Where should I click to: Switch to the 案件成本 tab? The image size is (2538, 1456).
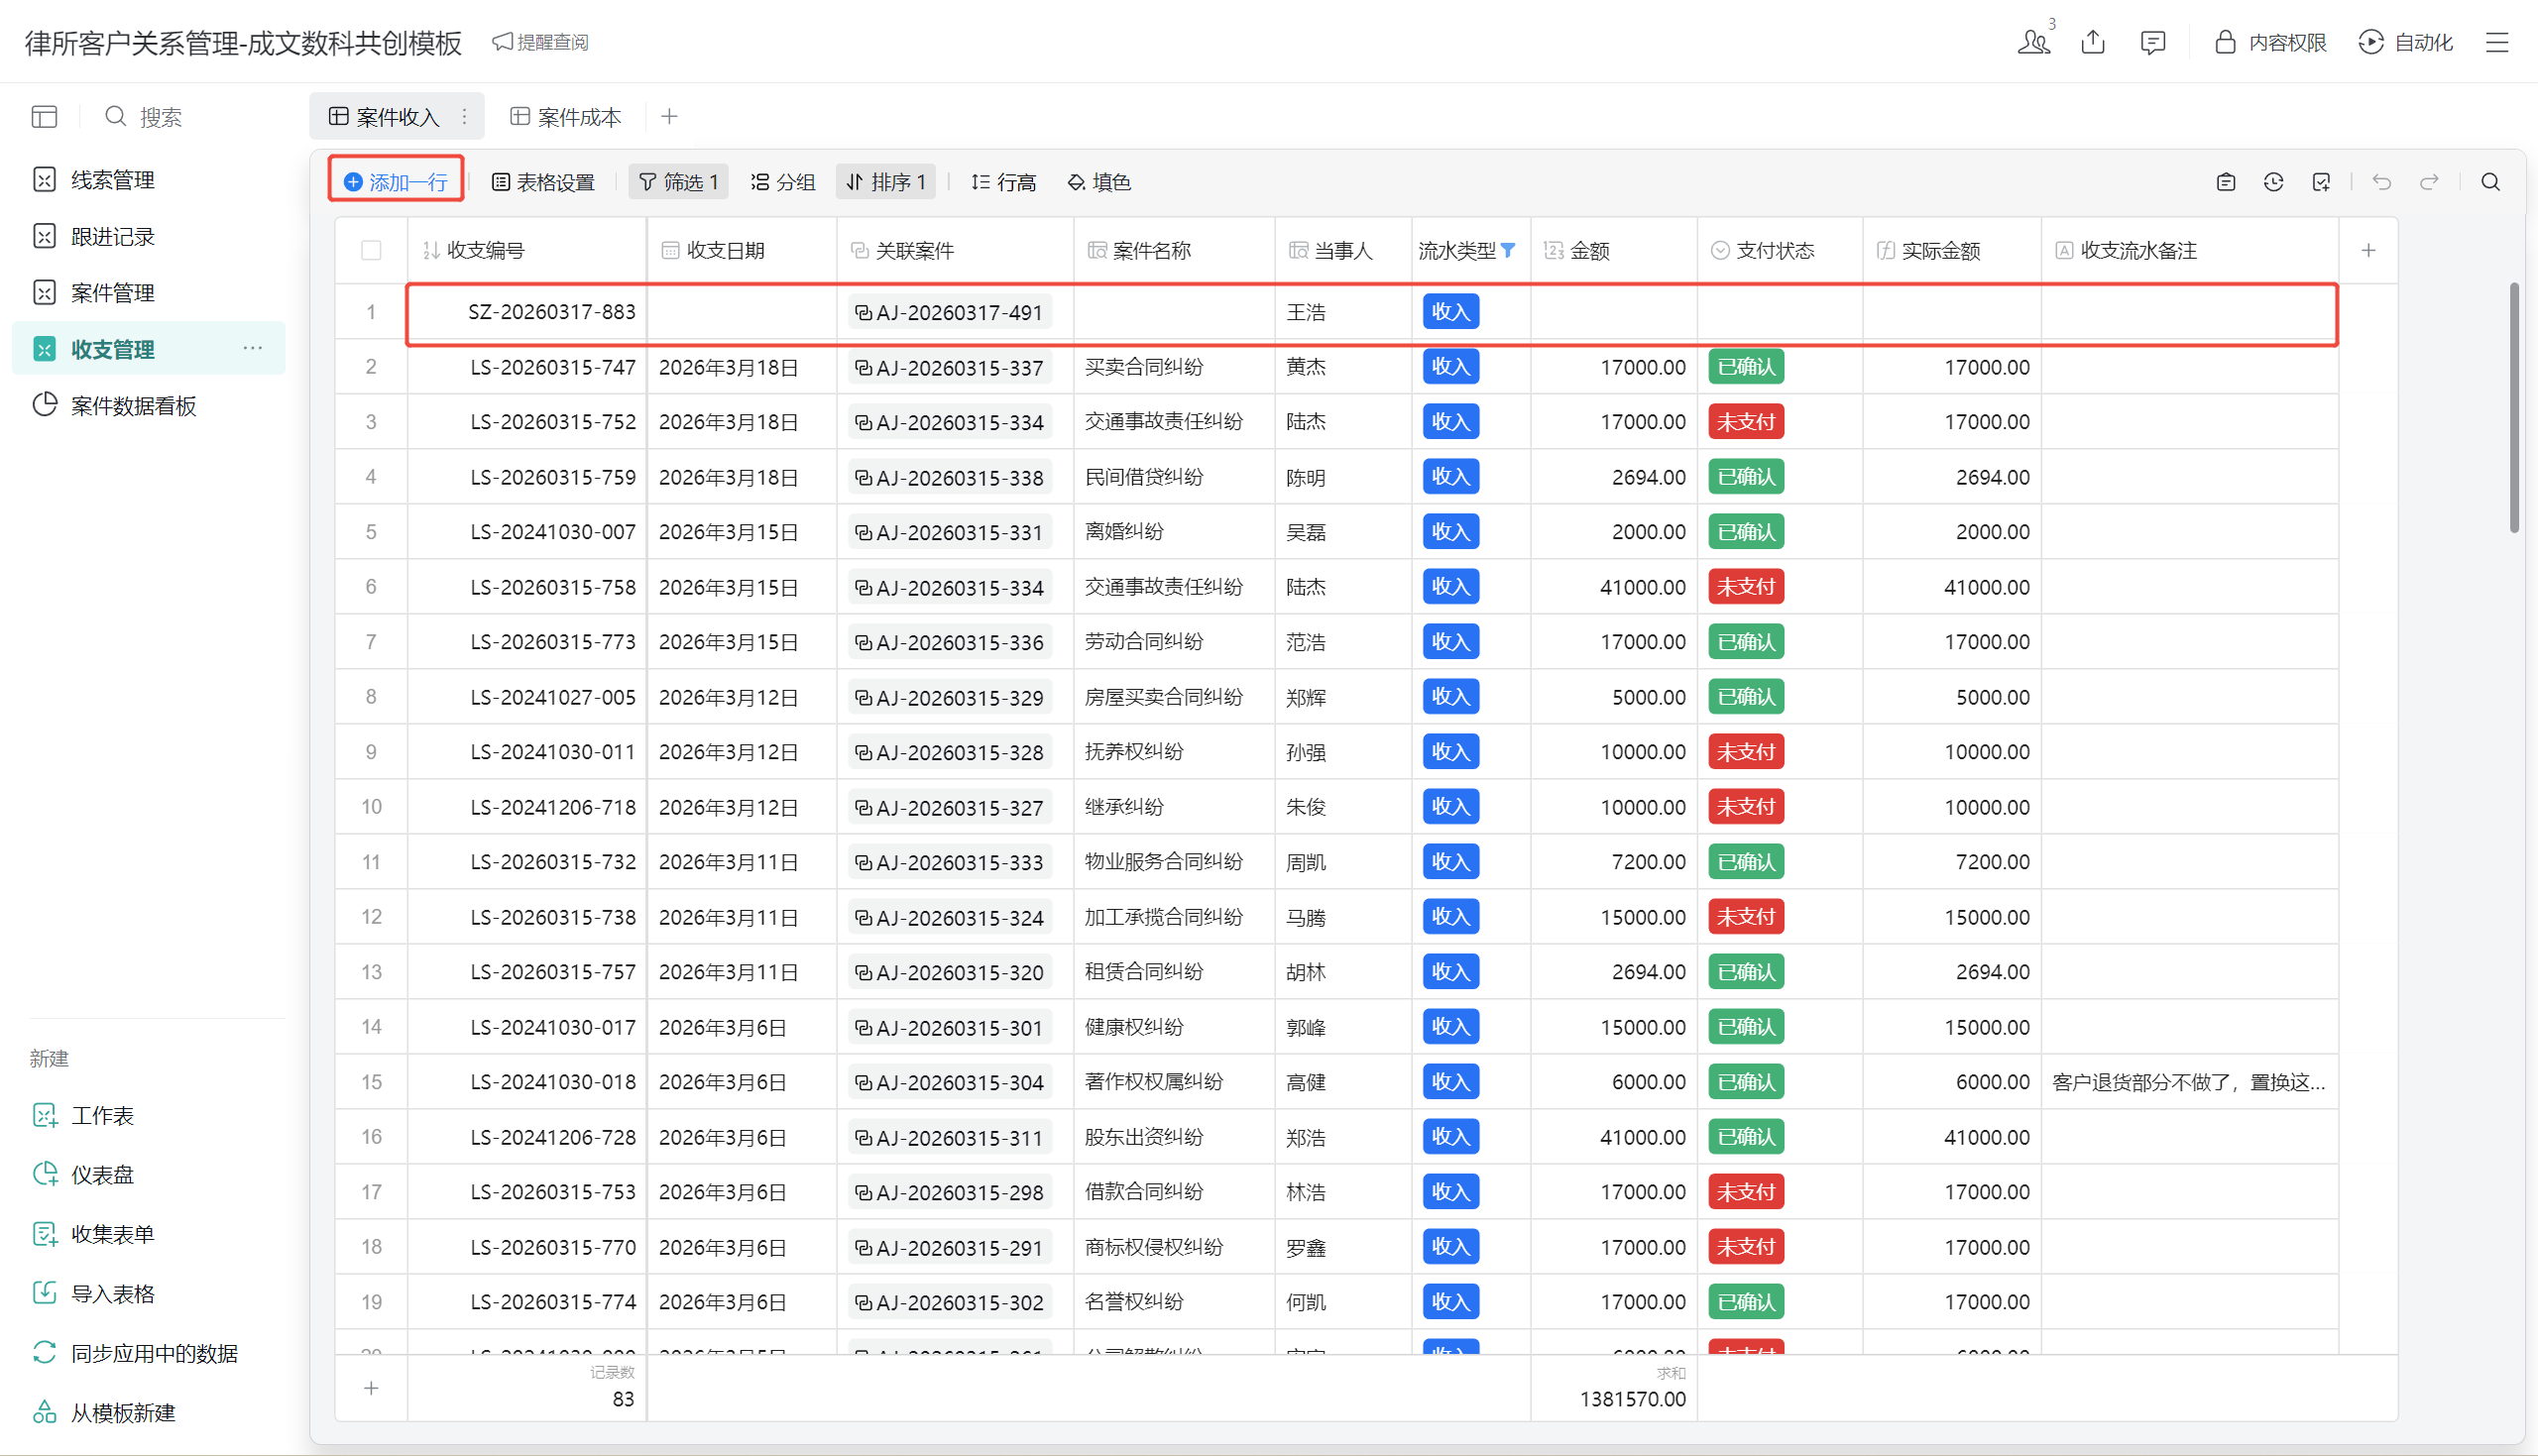[565, 117]
